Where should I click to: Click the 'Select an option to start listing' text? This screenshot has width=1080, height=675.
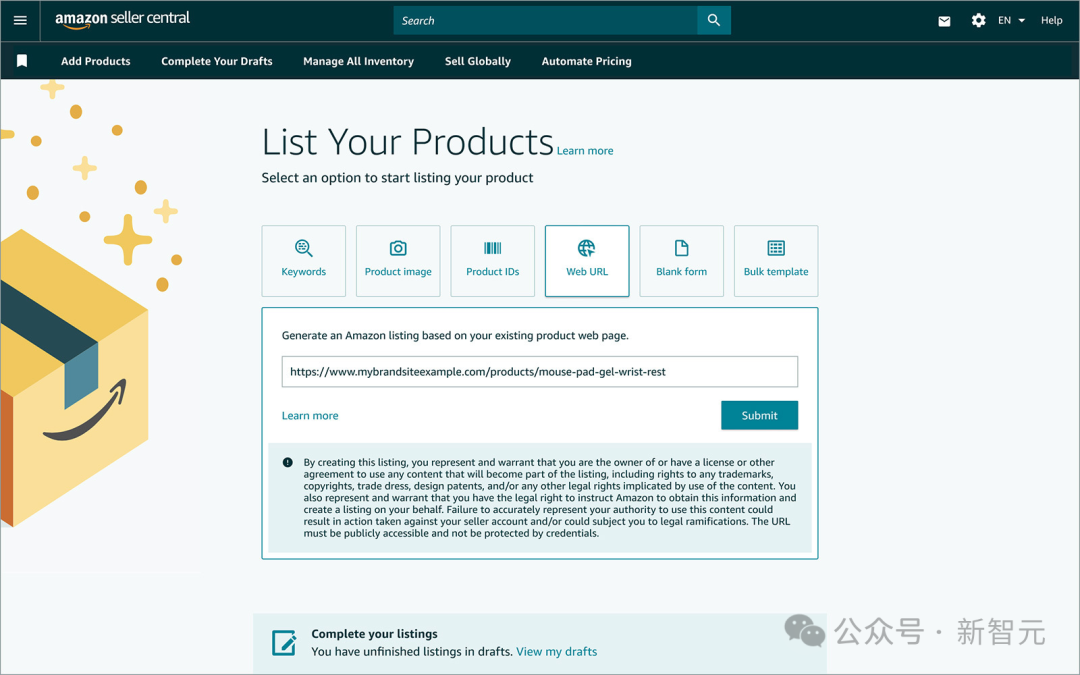tap(397, 178)
